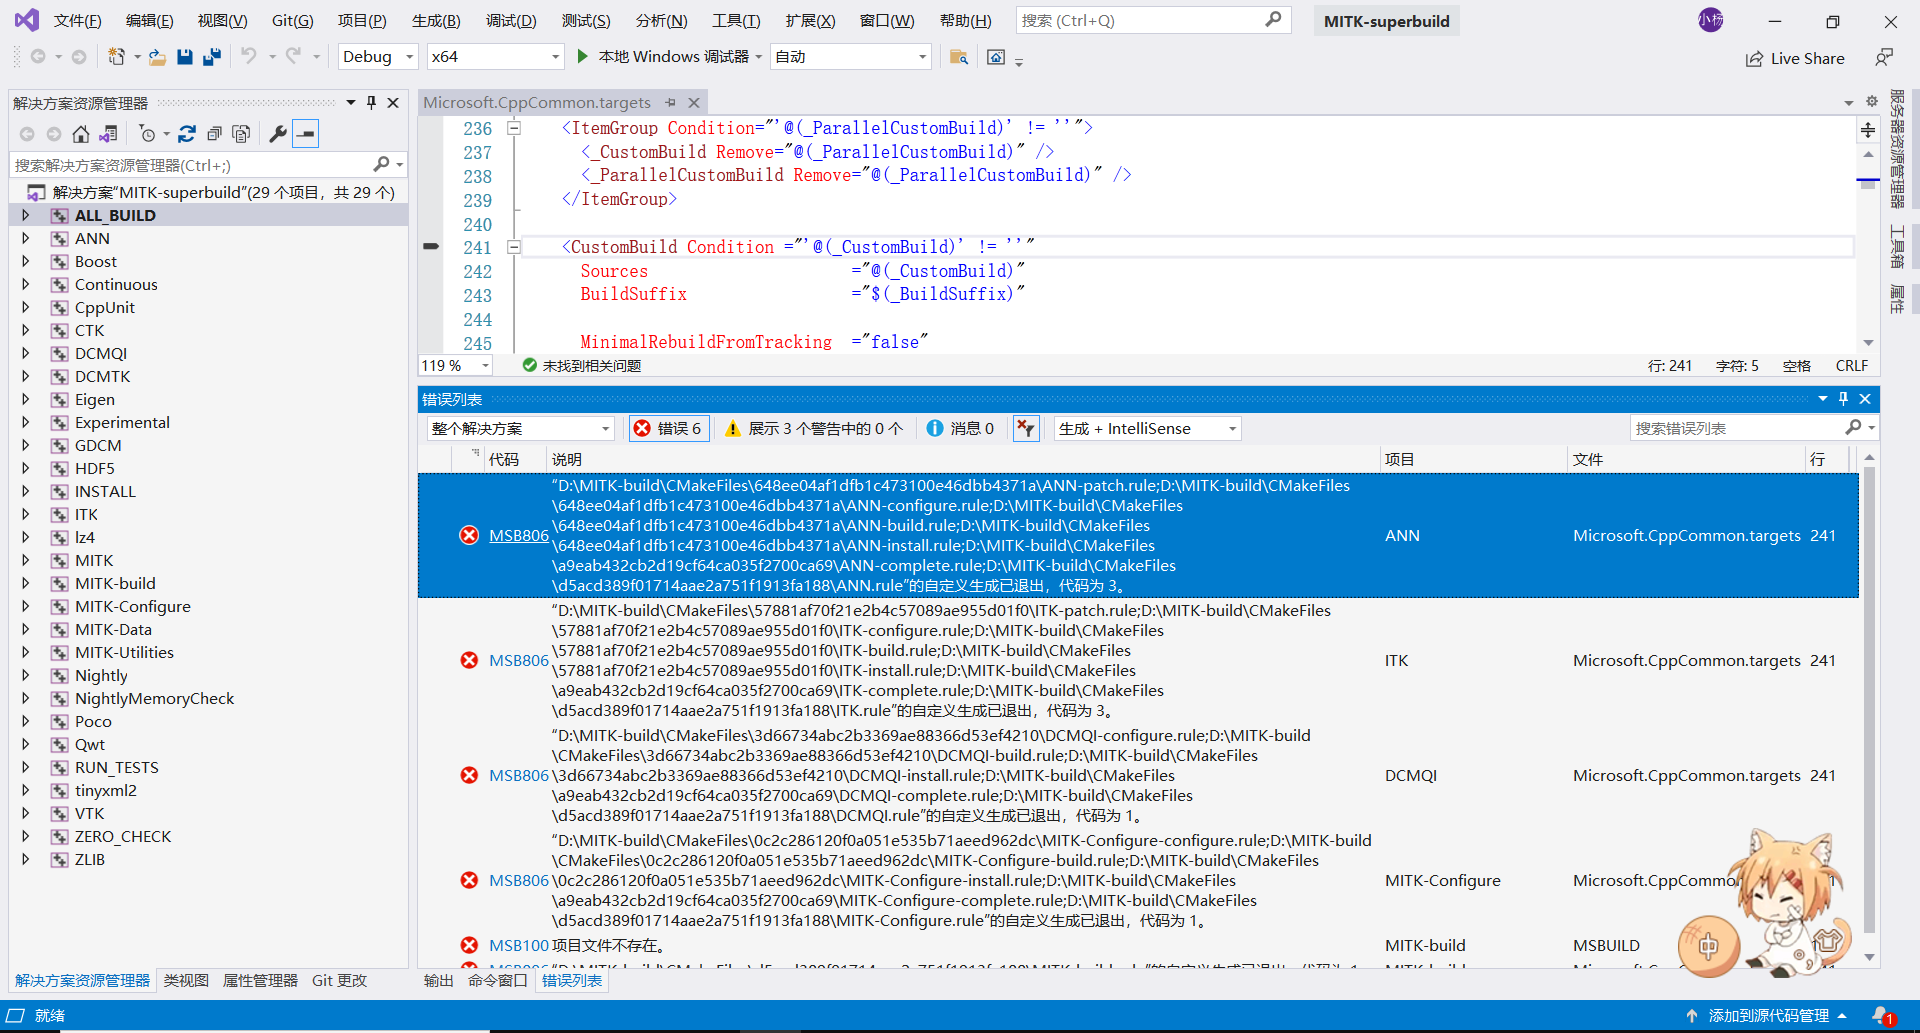This screenshot has height=1033, width=1920.
Task: Switch to the Git 更改 tab
Action: pyautogui.click(x=339, y=981)
